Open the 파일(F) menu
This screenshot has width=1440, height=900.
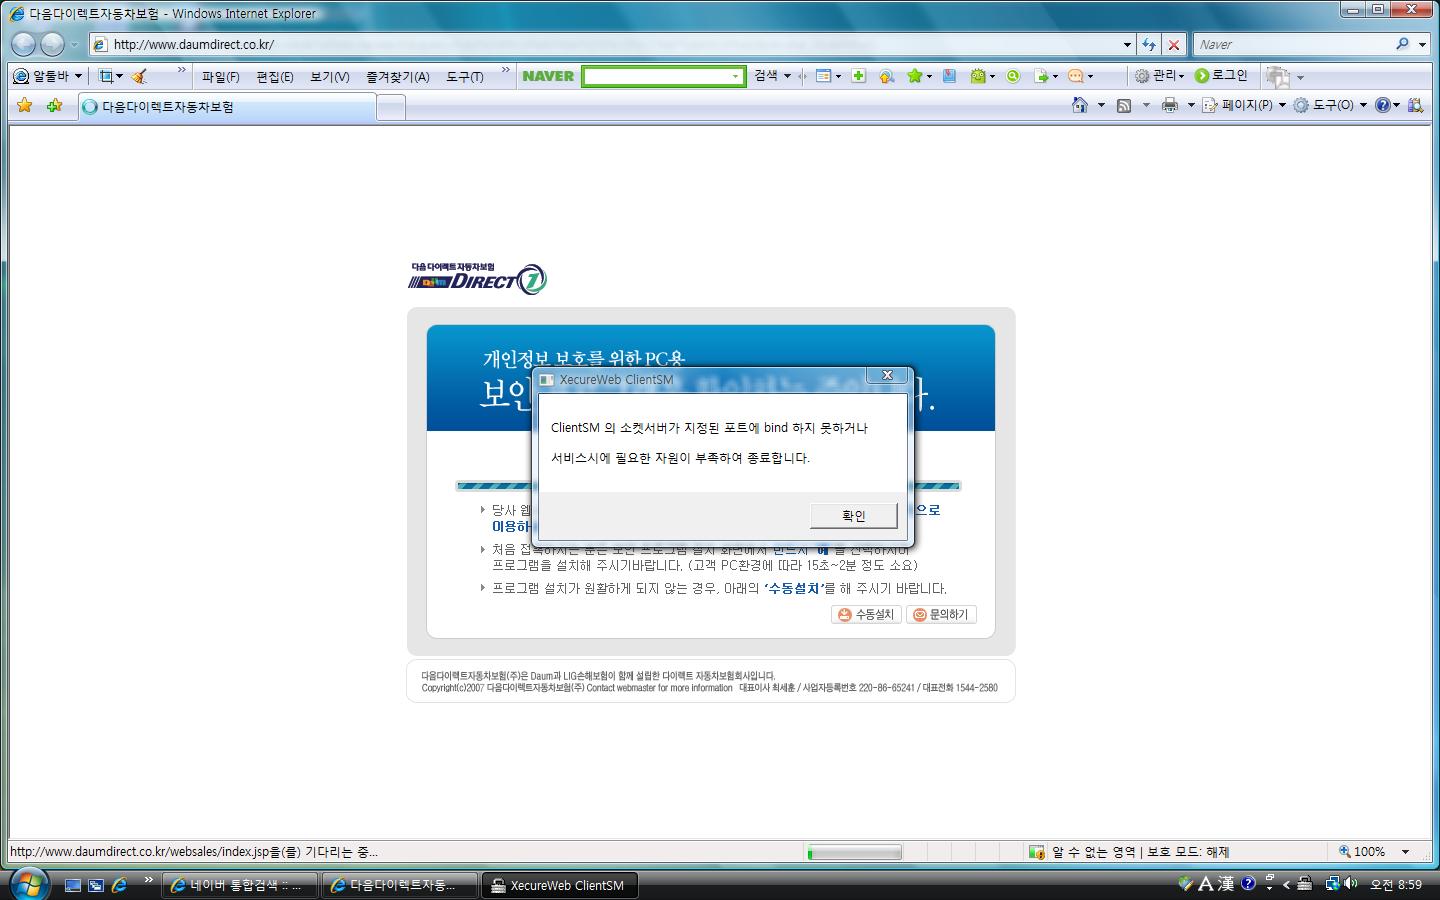pos(220,76)
